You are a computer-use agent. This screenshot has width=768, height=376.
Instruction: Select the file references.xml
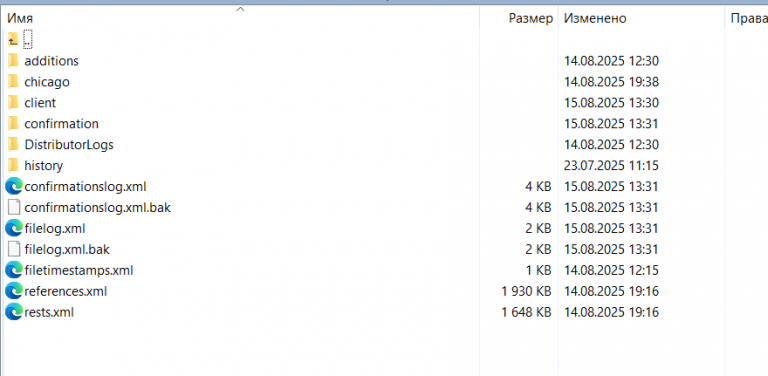click(66, 291)
